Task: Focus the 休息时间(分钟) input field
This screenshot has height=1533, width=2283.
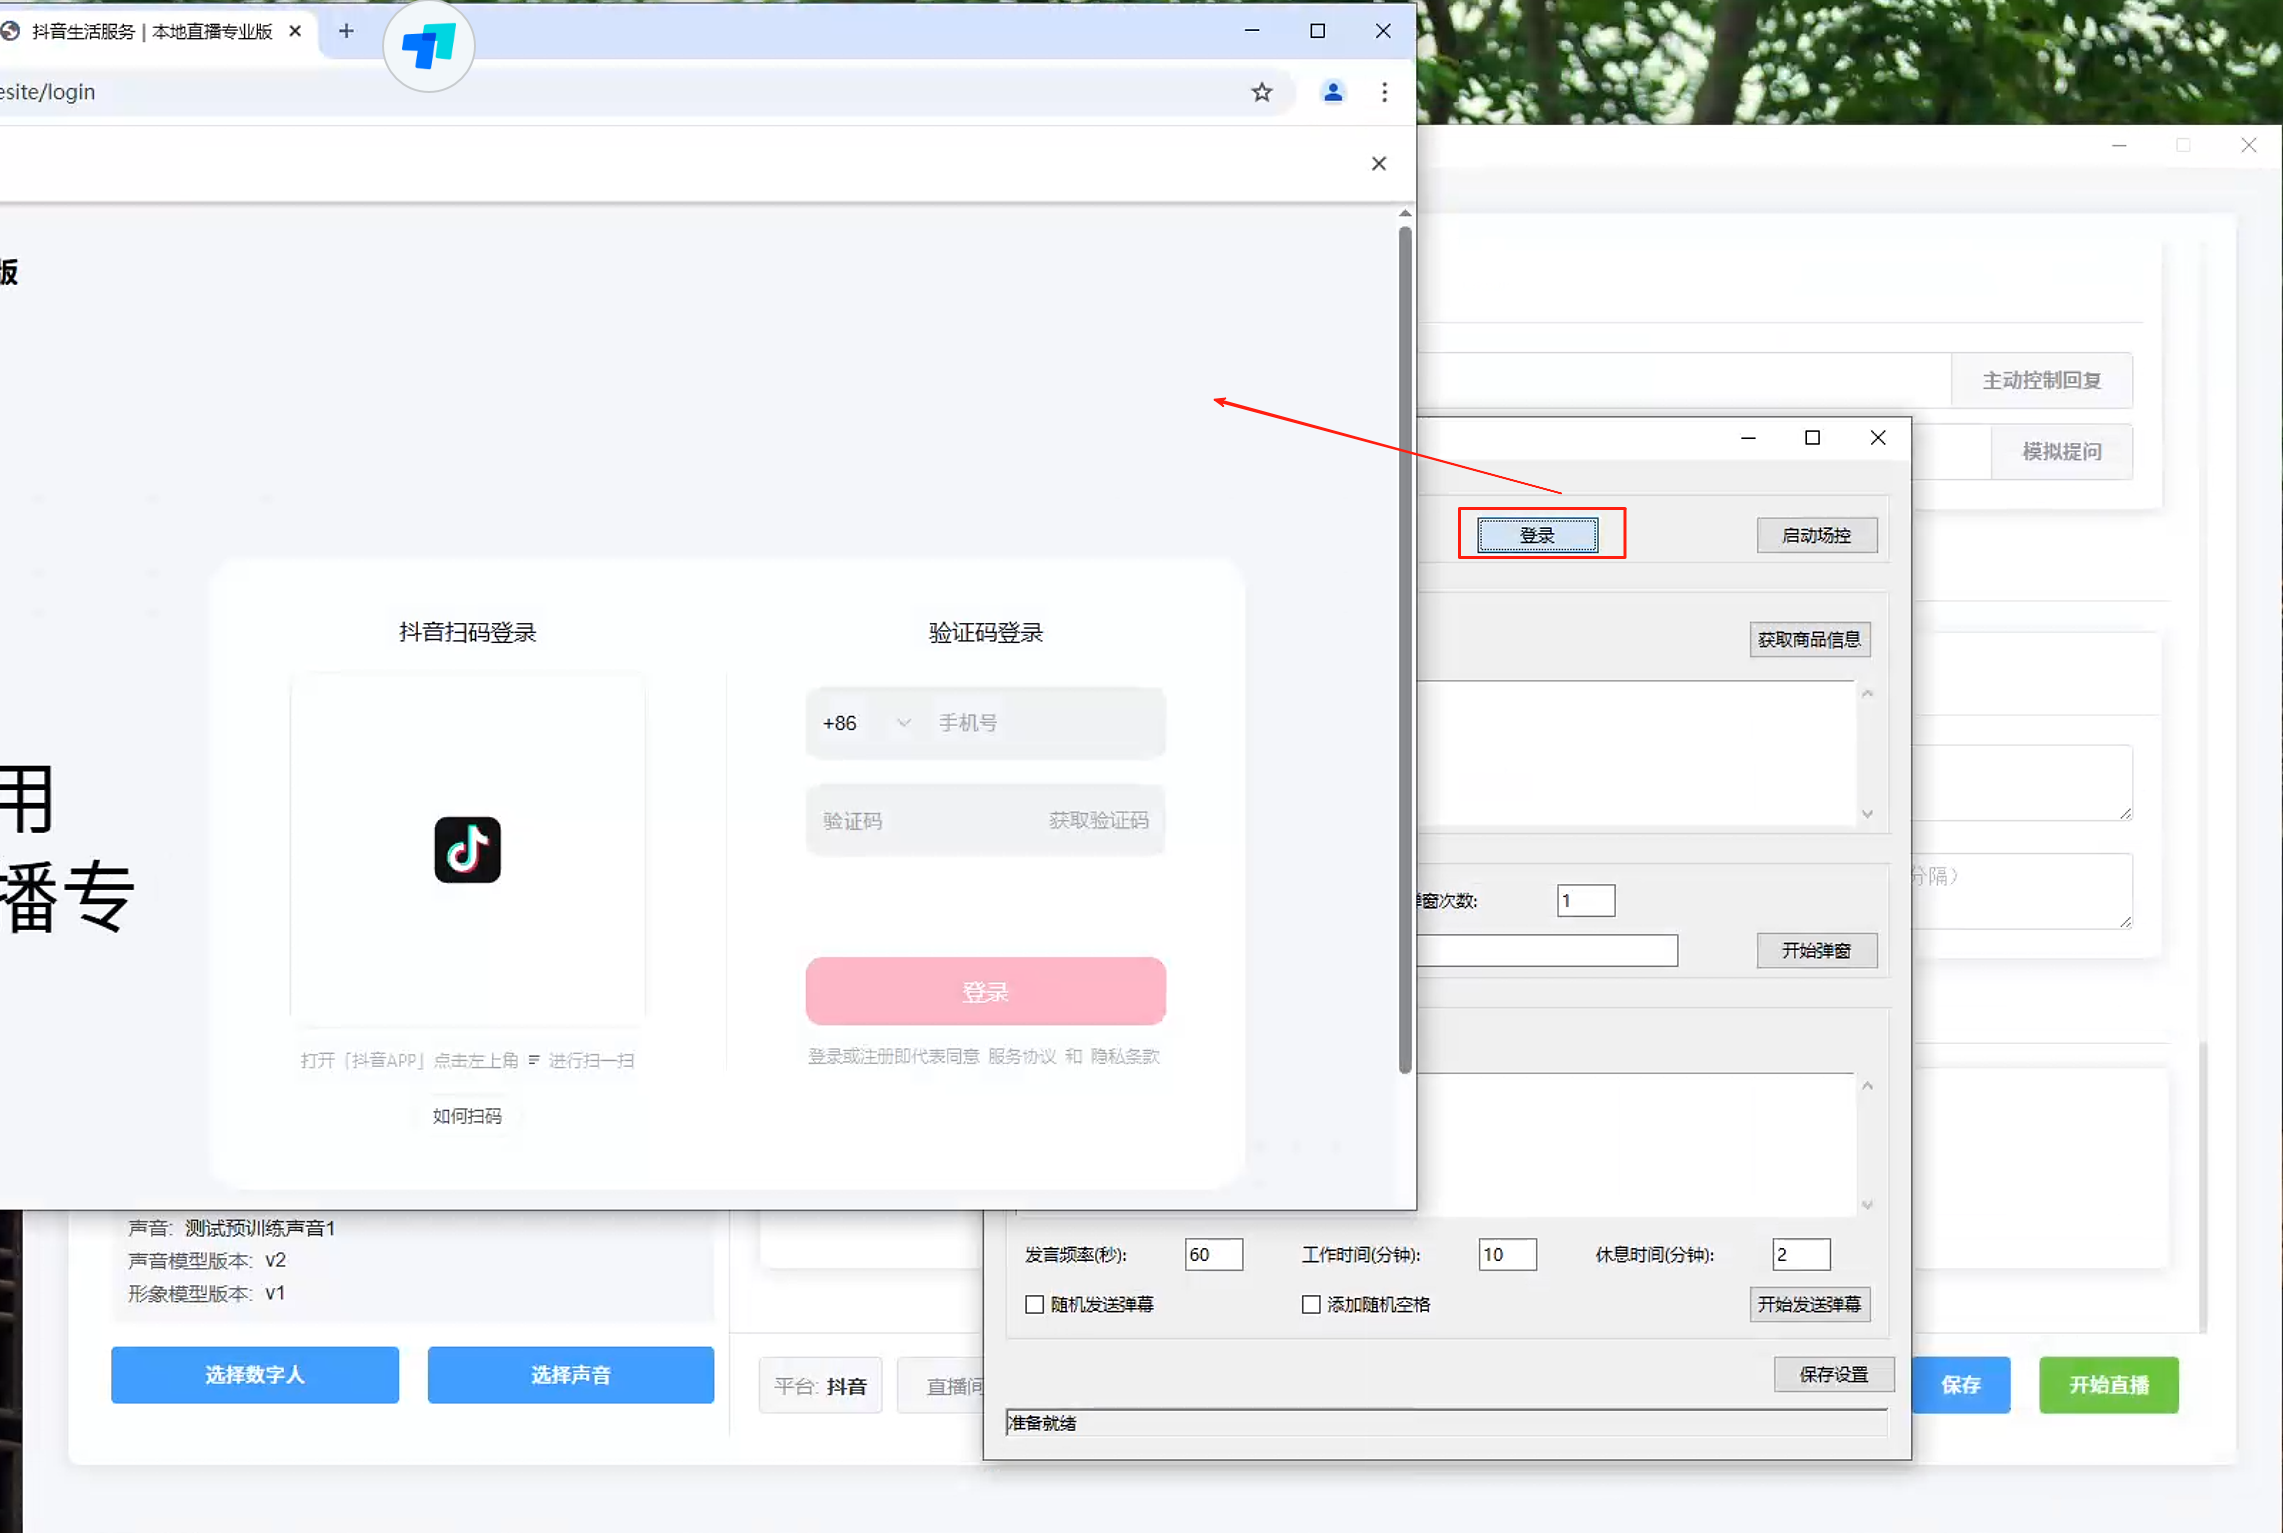Action: [x=1800, y=1255]
